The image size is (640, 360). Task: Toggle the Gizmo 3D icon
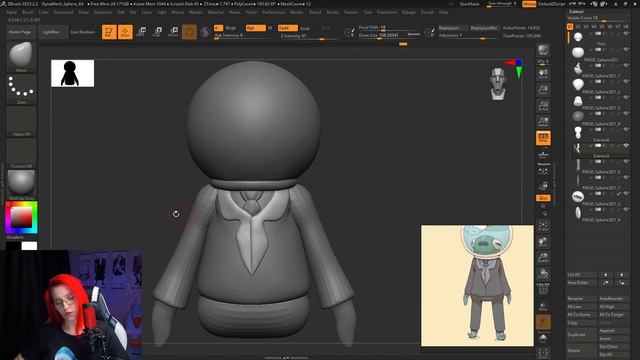pos(189,32)
